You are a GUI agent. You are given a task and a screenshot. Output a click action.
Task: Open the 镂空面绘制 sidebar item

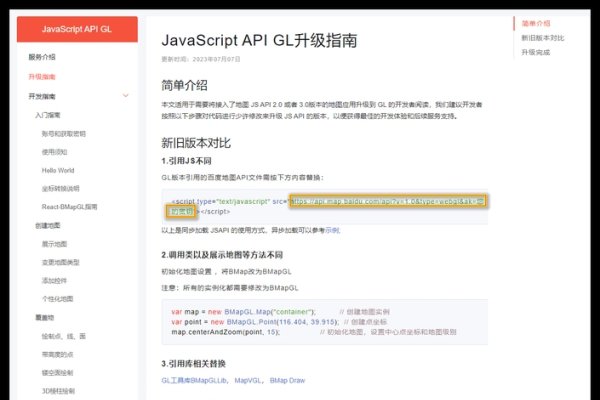57,373
